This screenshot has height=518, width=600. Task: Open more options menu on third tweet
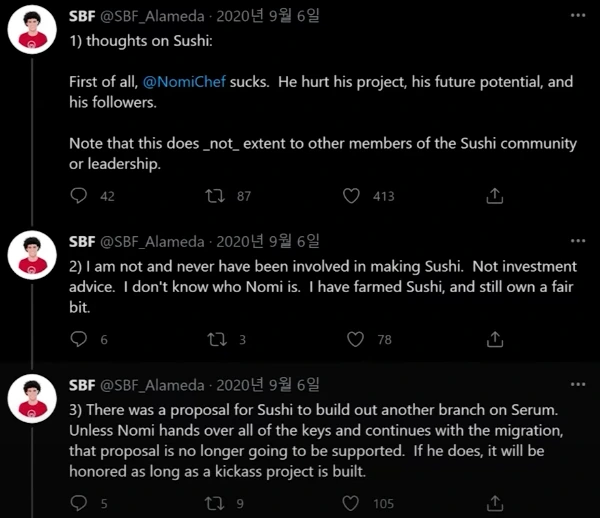tap(577, 385)
